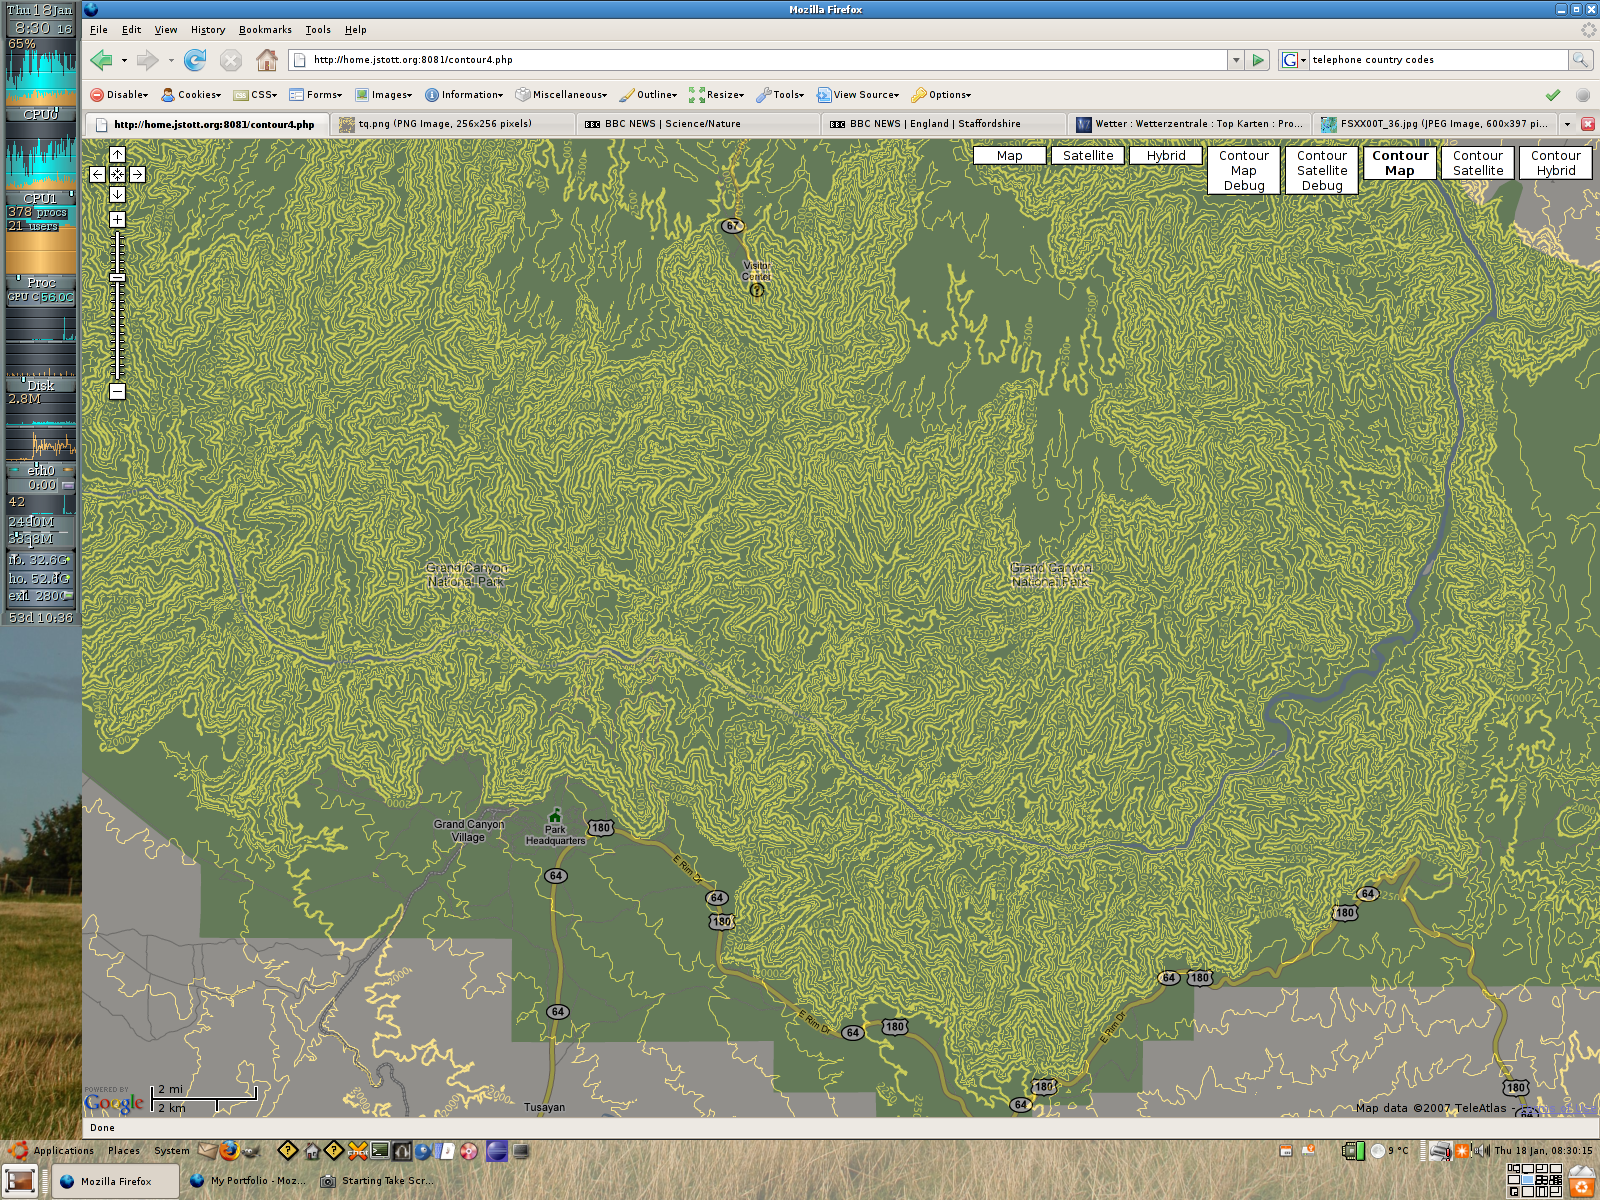Open the URL history dropdown arrow
Screen dimensions: 1600x1200
coord(1236,60)
